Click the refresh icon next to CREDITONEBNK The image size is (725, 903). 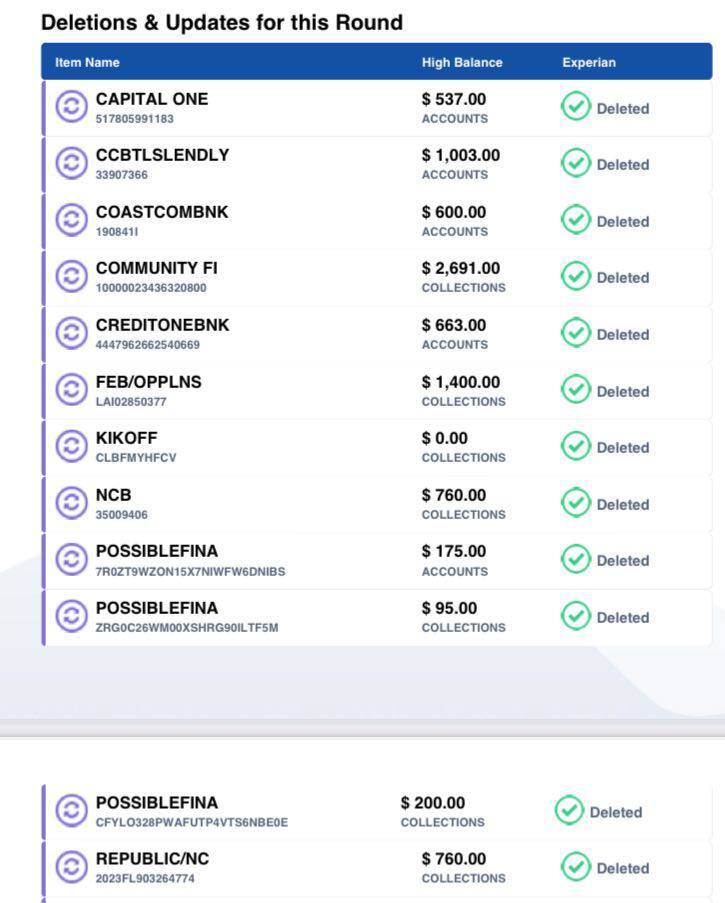[71, 333]
